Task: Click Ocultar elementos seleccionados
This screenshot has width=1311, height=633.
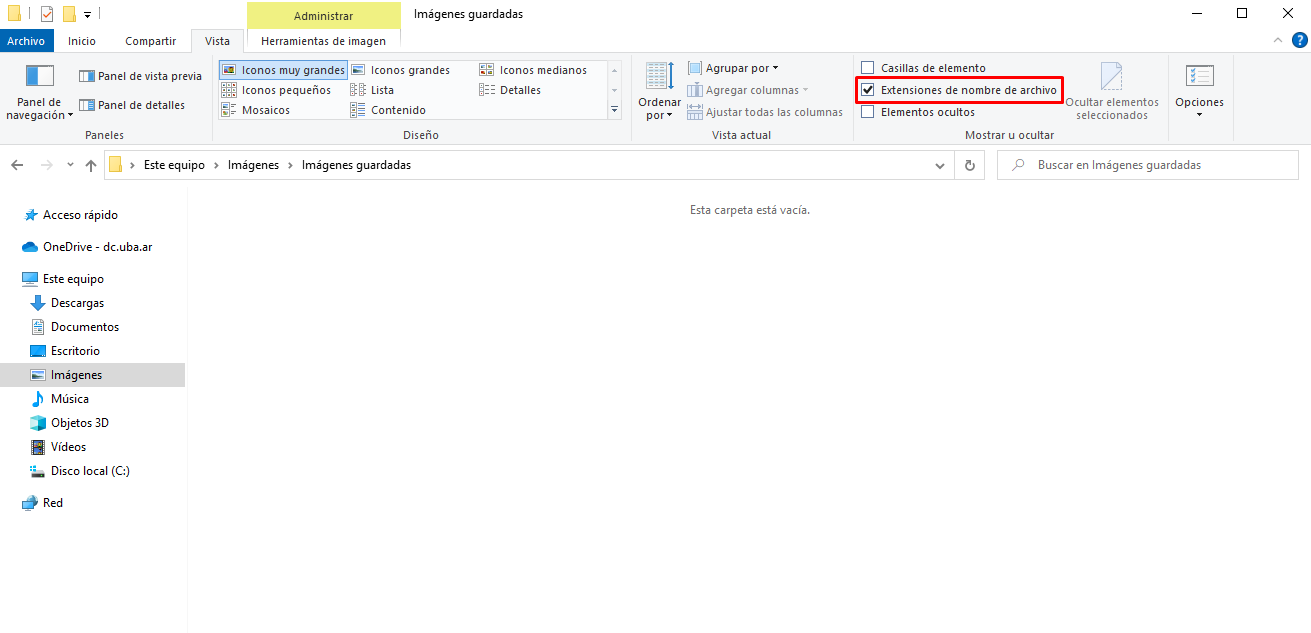Action: coord(1111,90)
